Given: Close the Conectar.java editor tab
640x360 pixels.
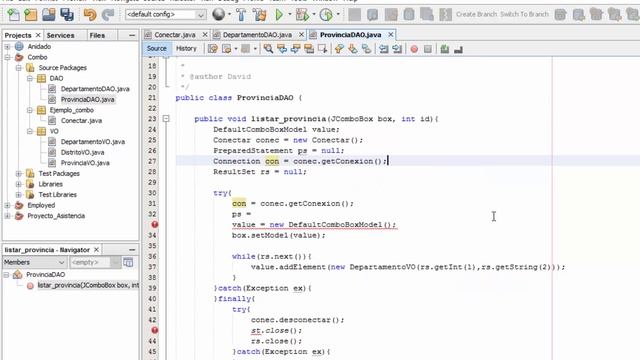Looking at the screenshot, I should click(205, 35).
